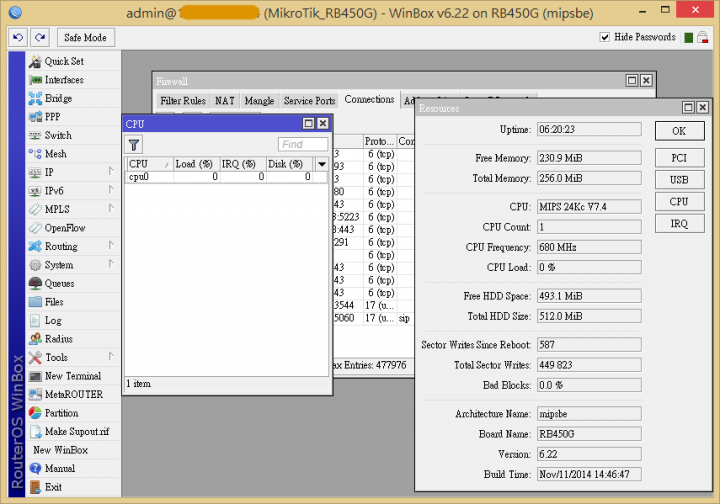Viewport: 720px width, 504px height.
Task: Open the Switch sidebar icon
Action: (x=35, y=135)
